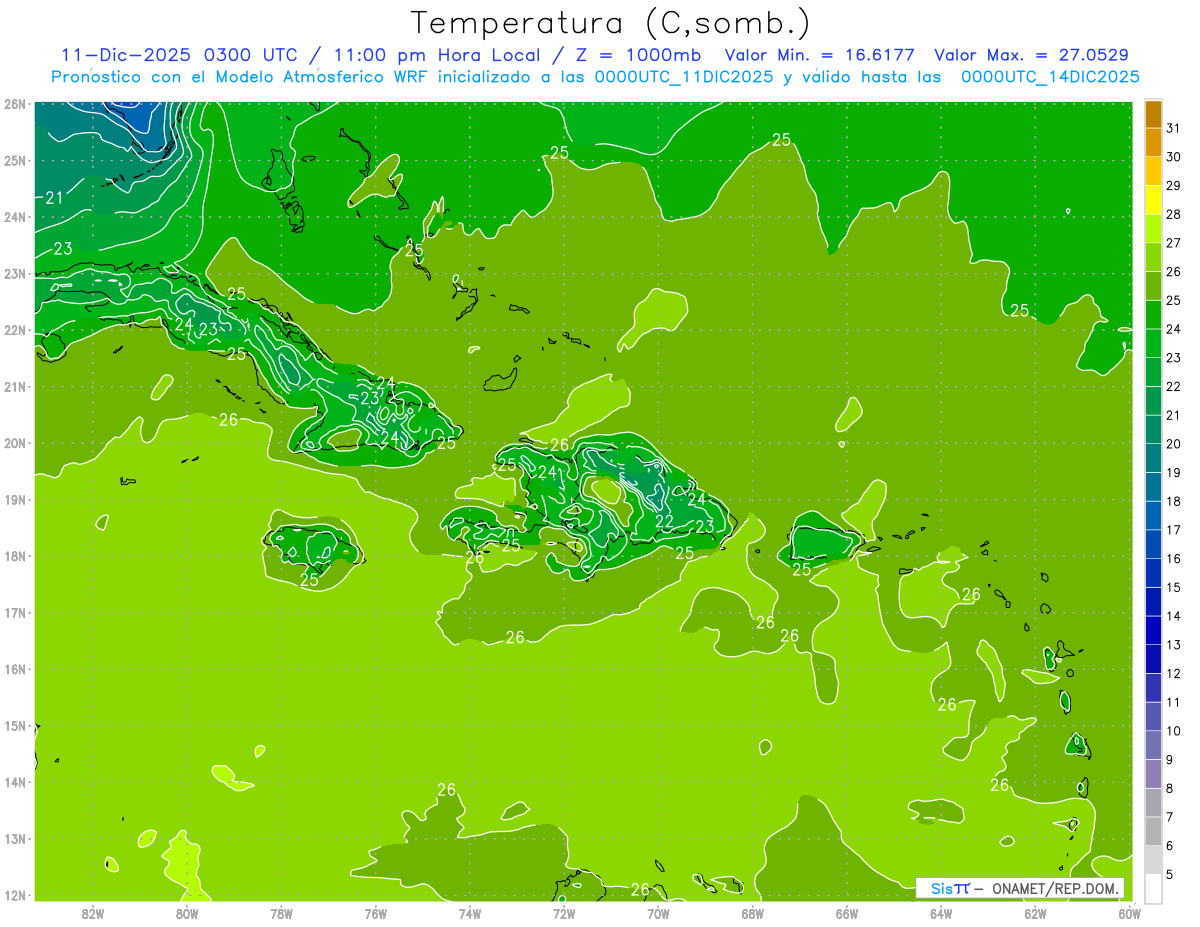
Task: Click the '24N' latitude axis label
Action: coord(15,217)
